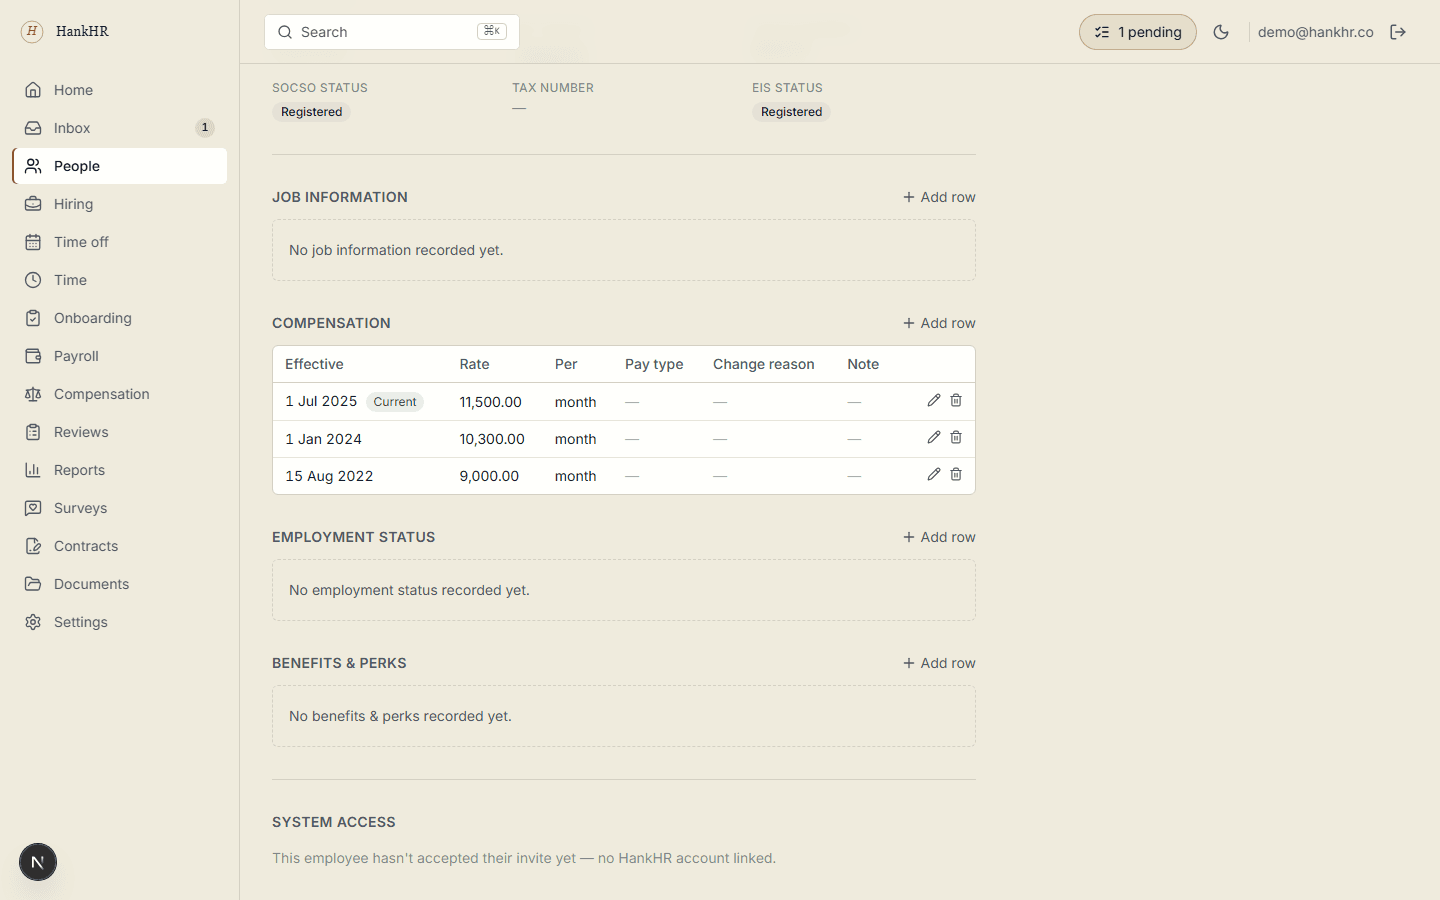The height and width of the screenshot is (900, 1440).
Task: Click the Inbox unread count badge
Action: tap(205, 128)
